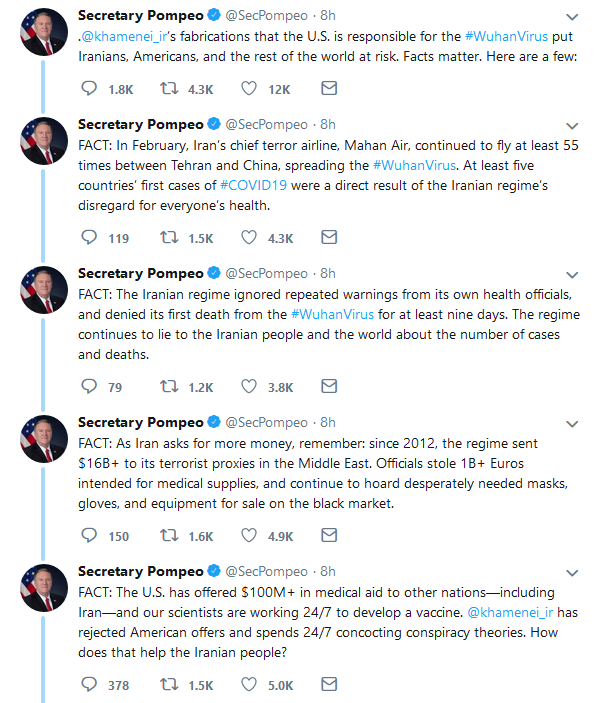Send the medical aid tweet by message
The width and height of the screenshot is (607, 703).
(328, 685)
